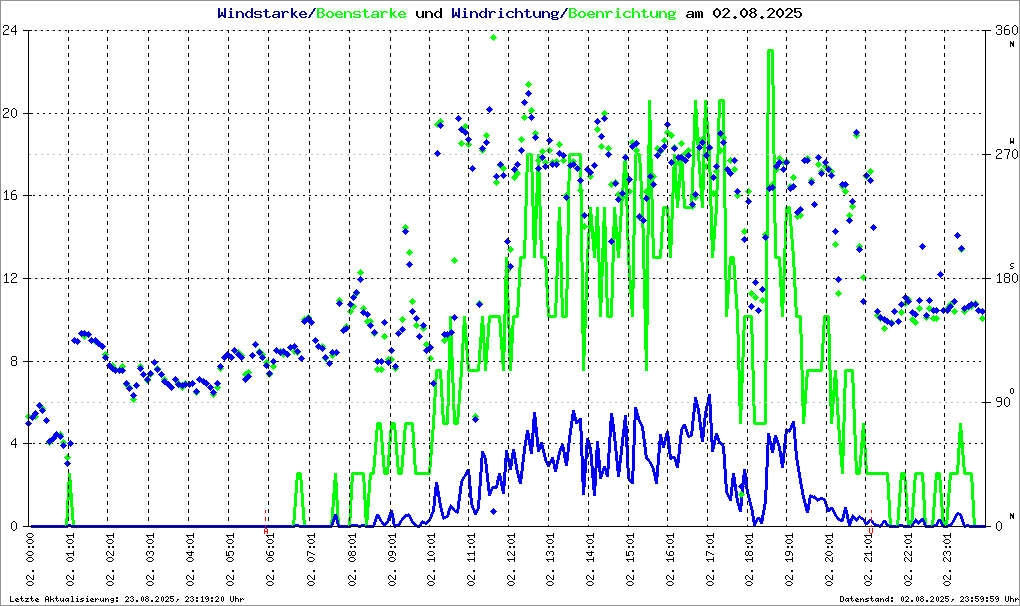Click the date '02.08.2025' in title

pos(757,13)
